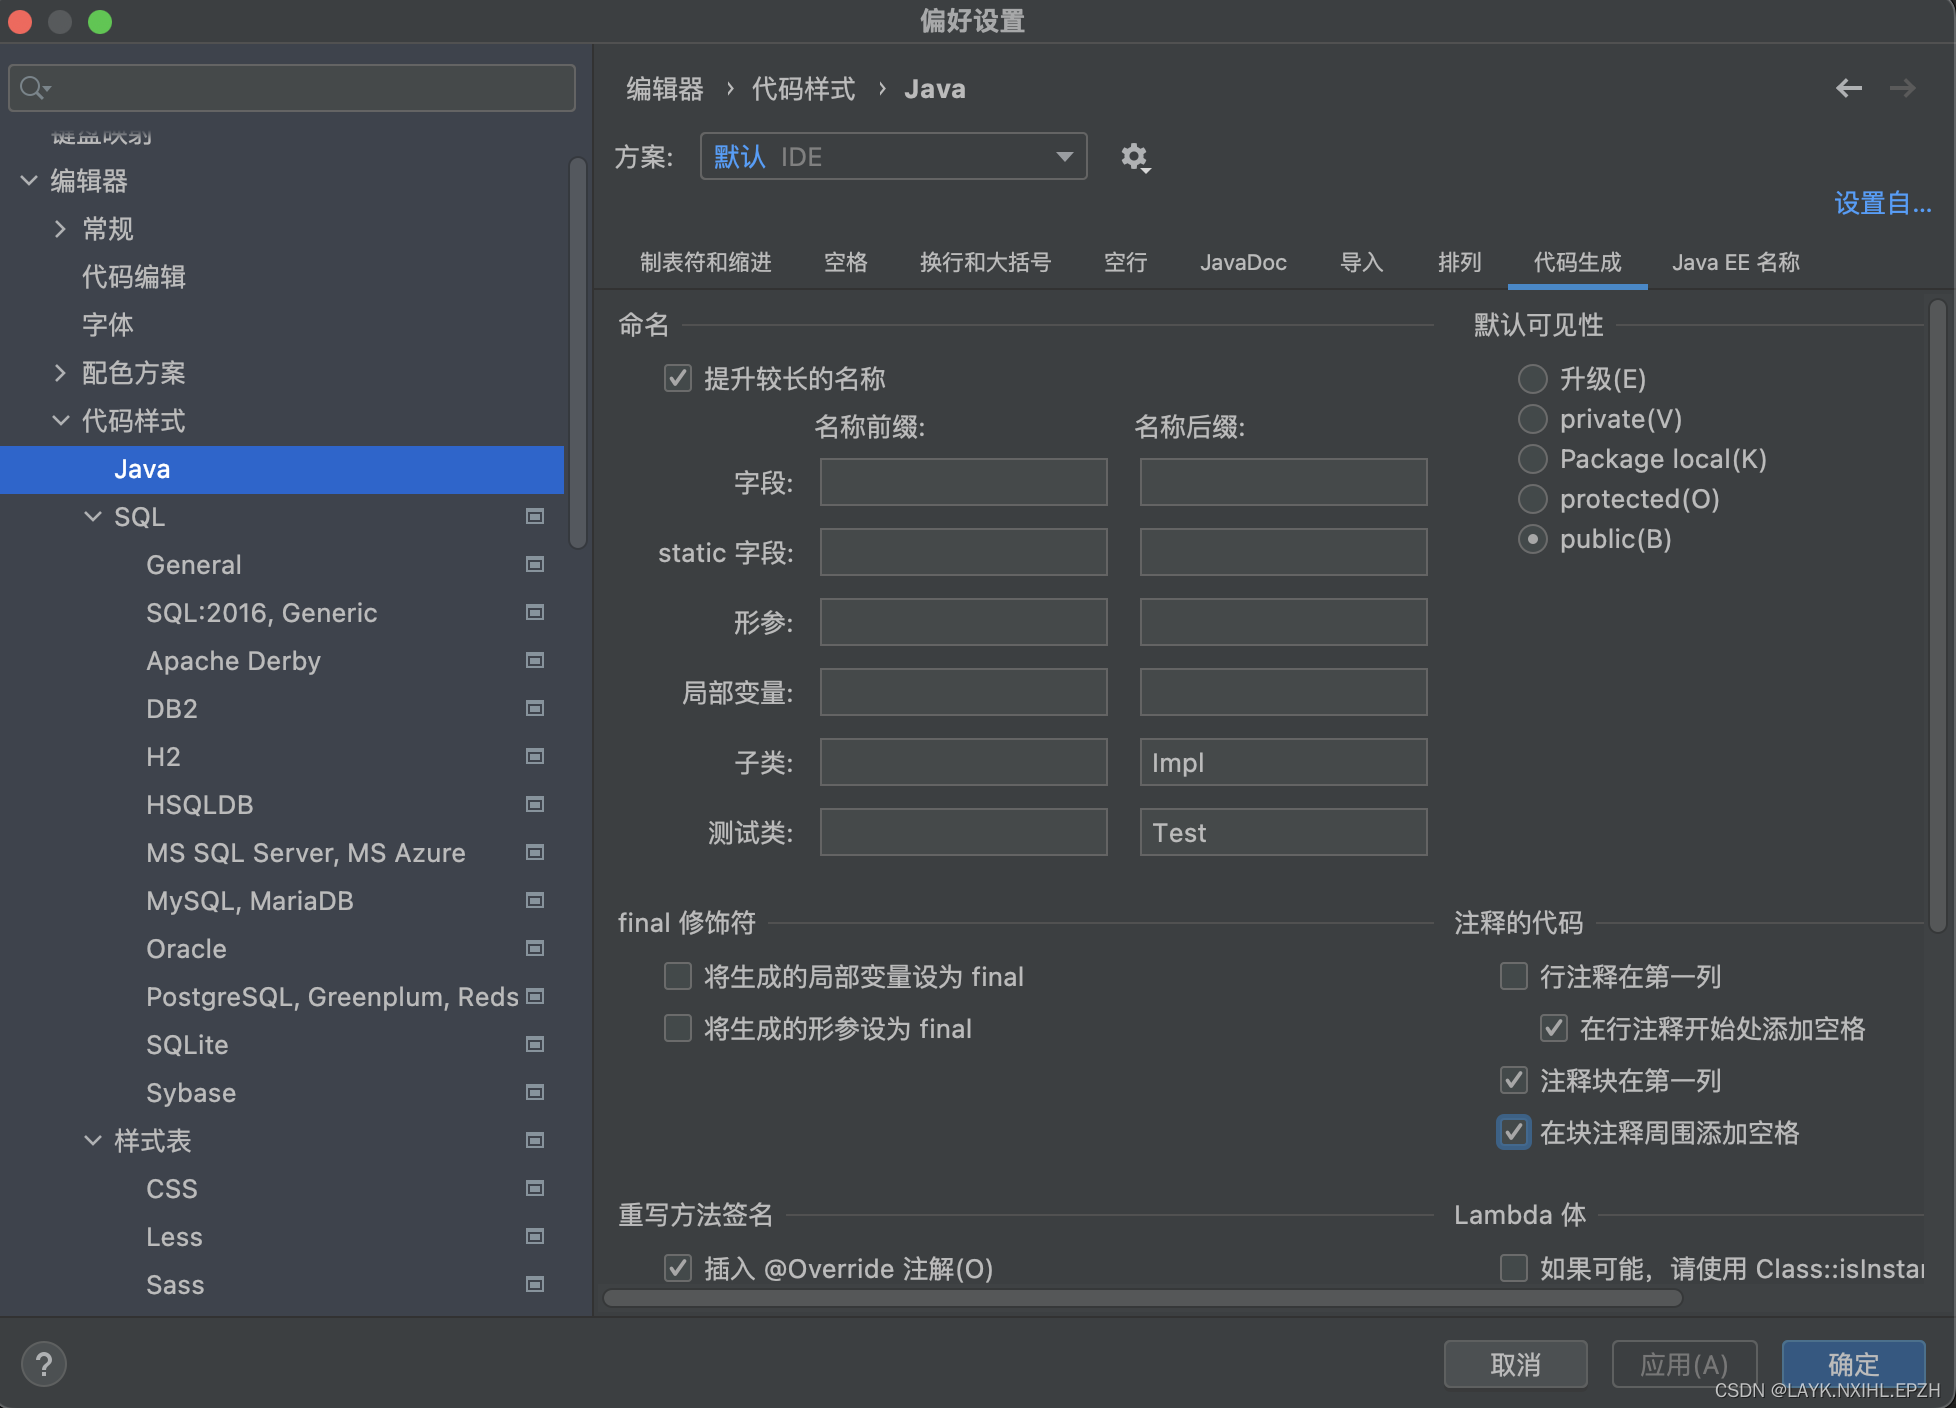Screen dimensions: 1956x1408
Task: Switch to 换行和大括号 tab
Action: click(985, 262)
